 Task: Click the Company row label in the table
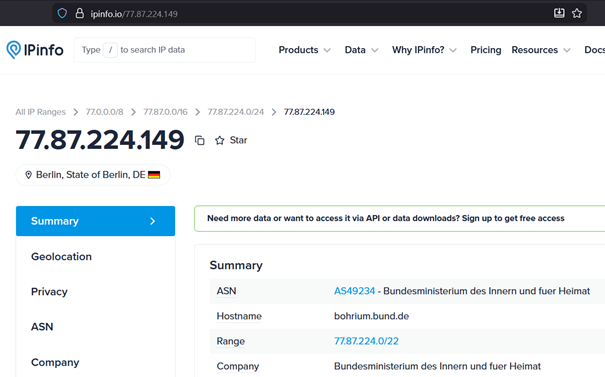point(238,366)
